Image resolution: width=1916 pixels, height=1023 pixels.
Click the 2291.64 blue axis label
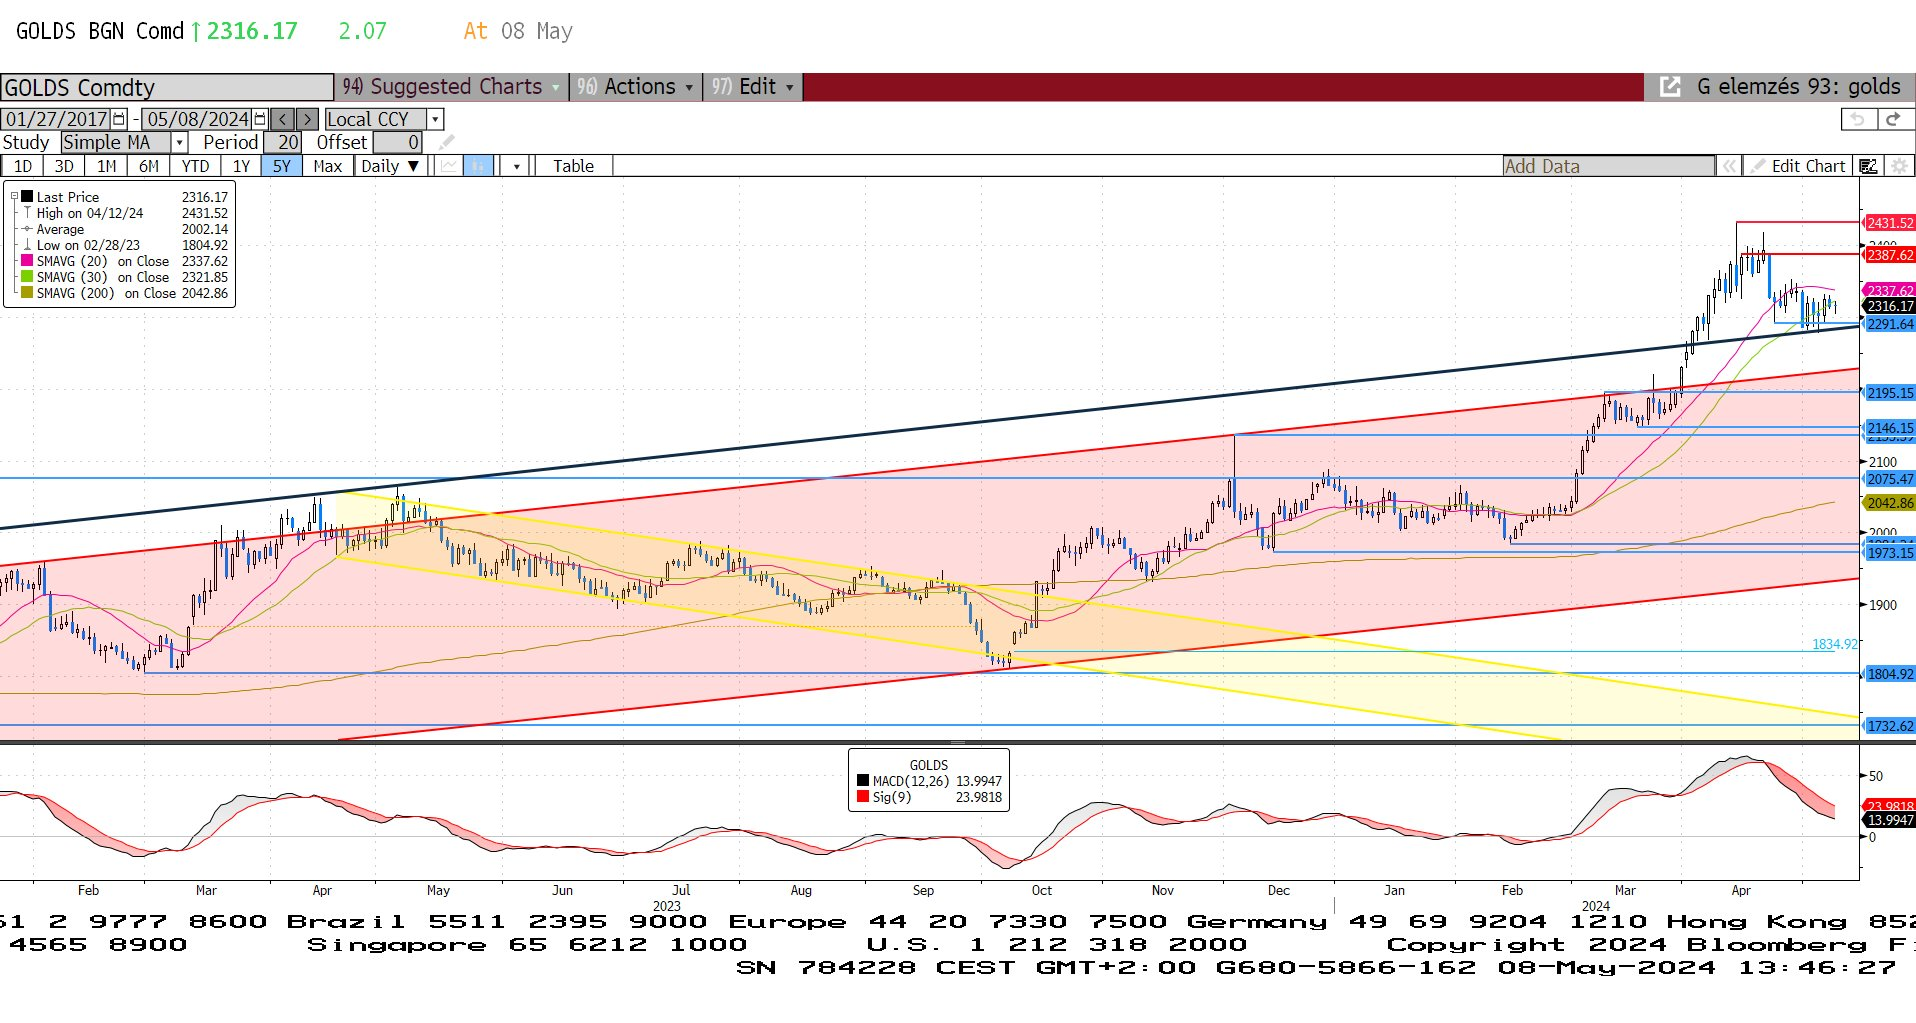(1890, 324)
